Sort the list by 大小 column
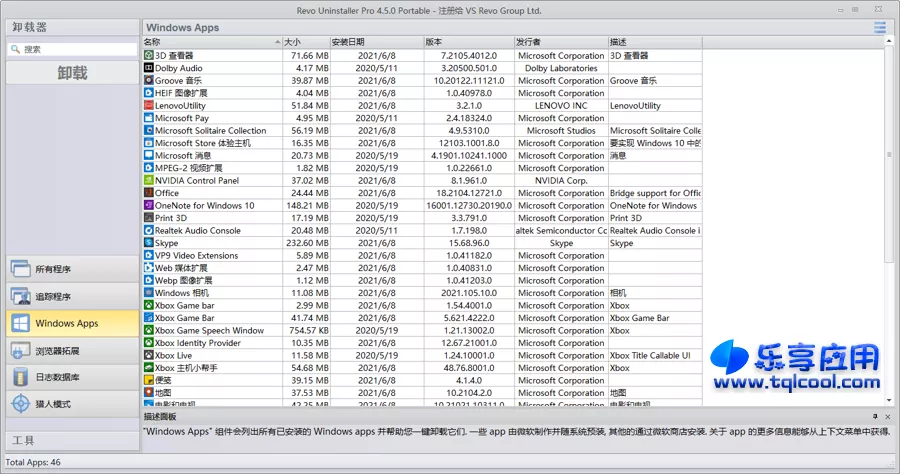Screen dimensions: 900x474 (306, 42)
